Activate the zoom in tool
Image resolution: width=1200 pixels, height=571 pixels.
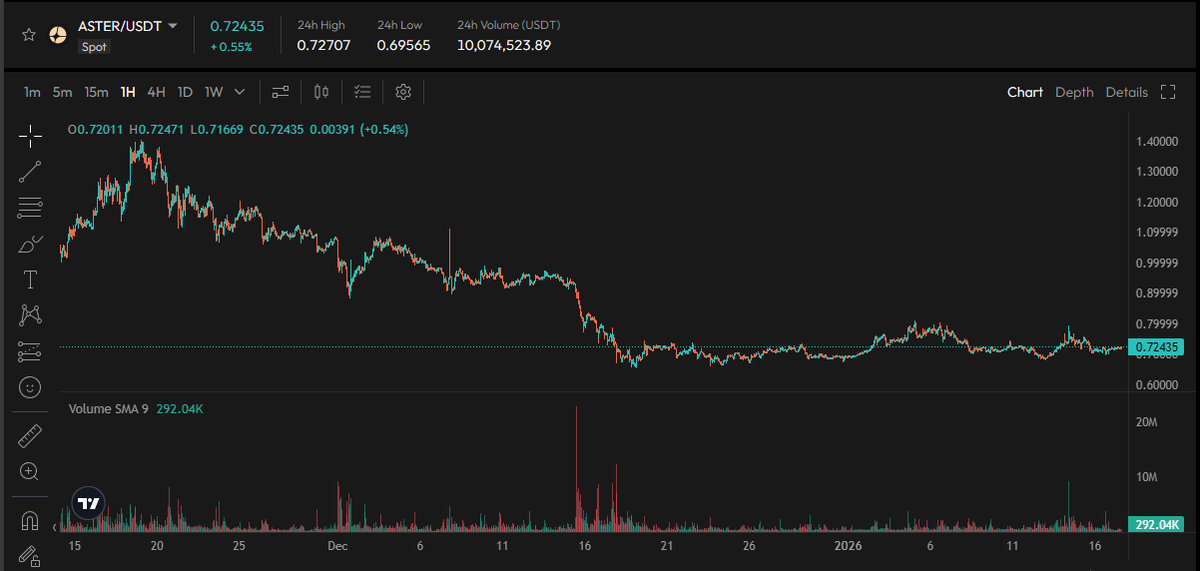[29, 472]
